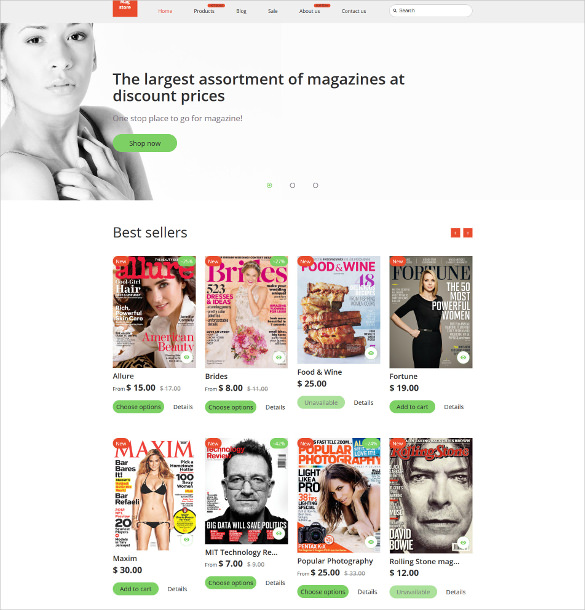Add Fortune magazine to cart
585x610 pixels.
click(x=412, y=407)
